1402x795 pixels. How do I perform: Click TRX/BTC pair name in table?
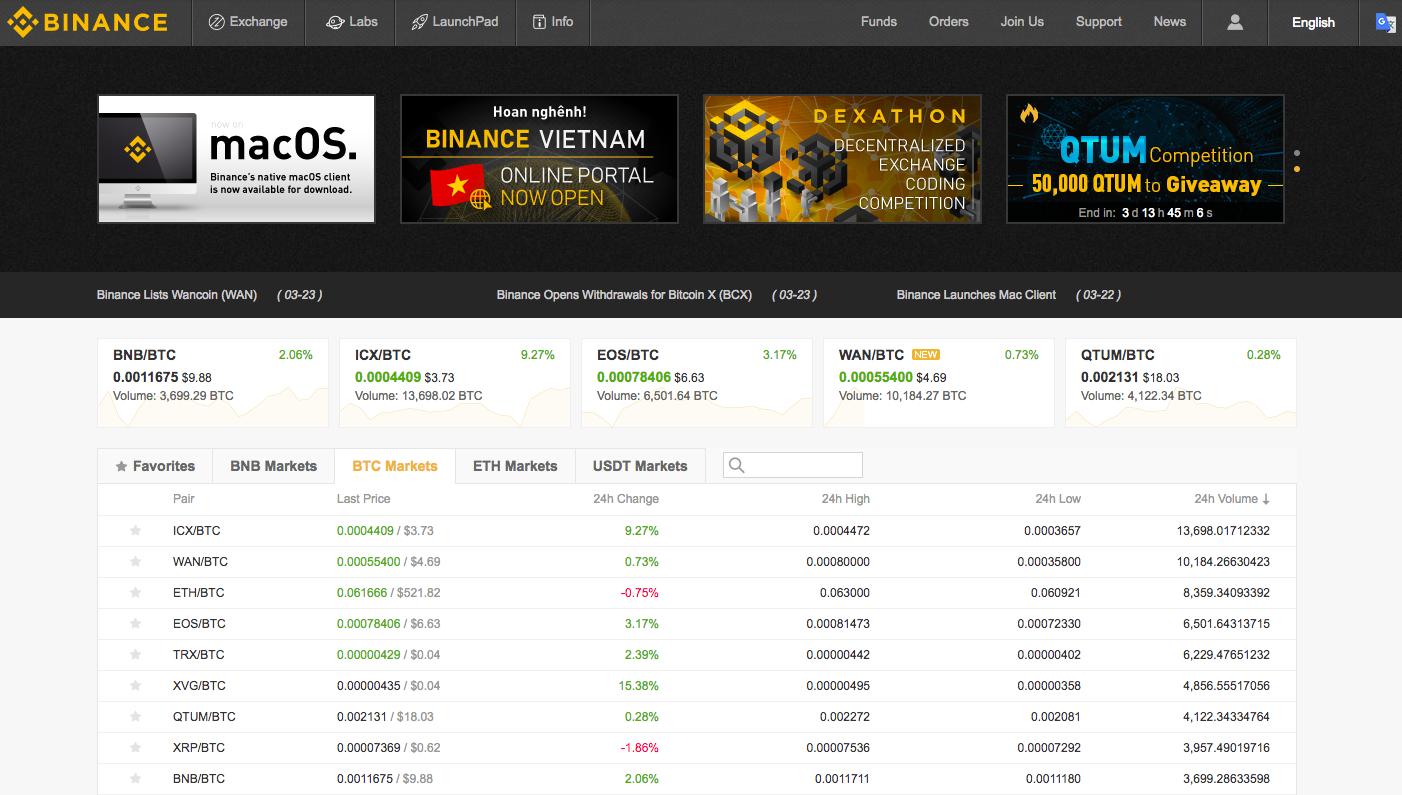tap(199, 655)
